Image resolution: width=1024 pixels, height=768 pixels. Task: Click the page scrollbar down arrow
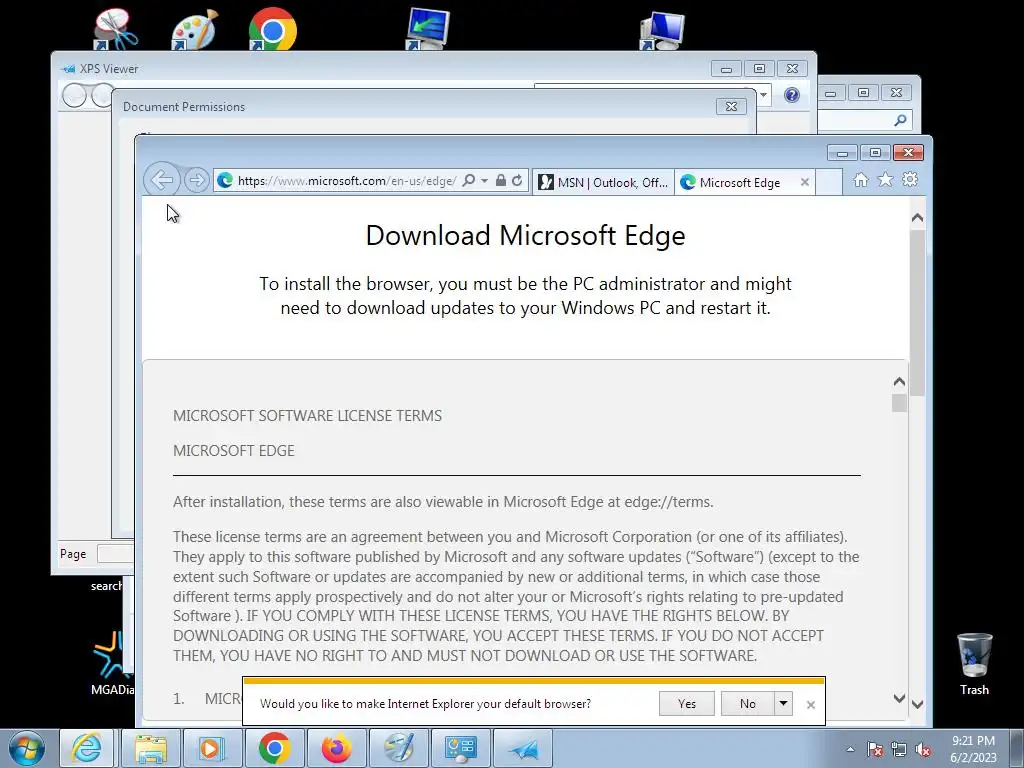point(917,704)
